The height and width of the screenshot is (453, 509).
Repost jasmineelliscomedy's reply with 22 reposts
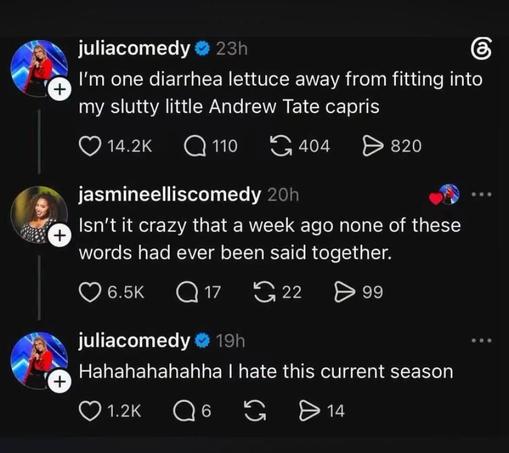coord(265,292)
